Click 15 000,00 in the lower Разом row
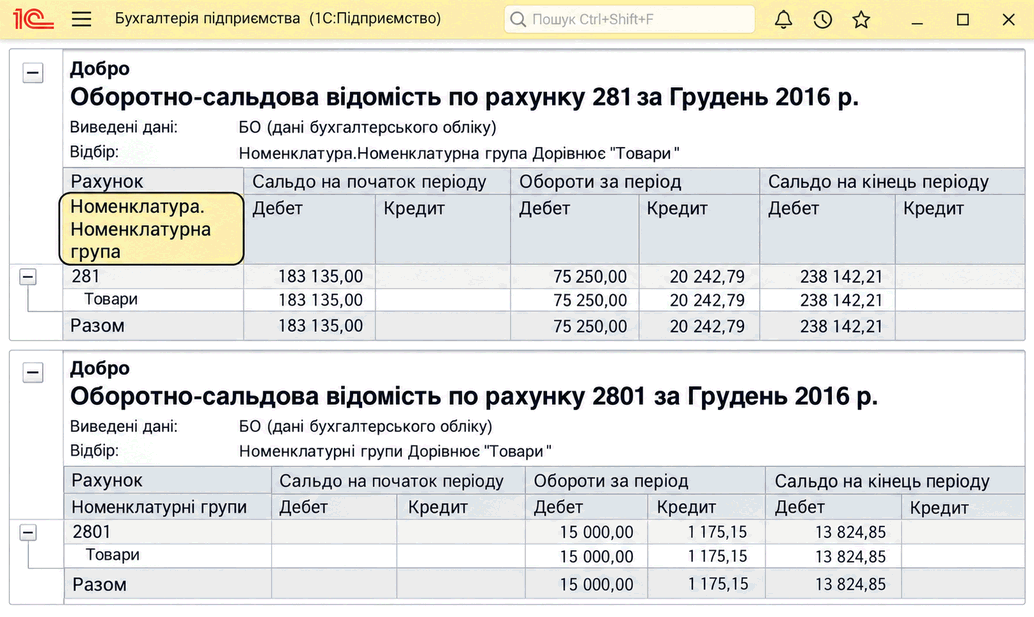The height and width of the screenshot is (617, 1034). pos(597,585)
